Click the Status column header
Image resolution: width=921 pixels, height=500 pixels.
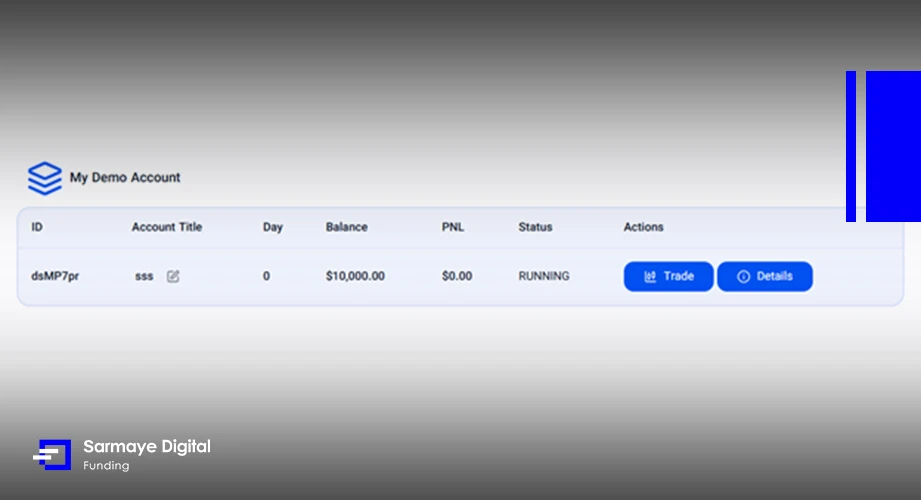[535, 227]
